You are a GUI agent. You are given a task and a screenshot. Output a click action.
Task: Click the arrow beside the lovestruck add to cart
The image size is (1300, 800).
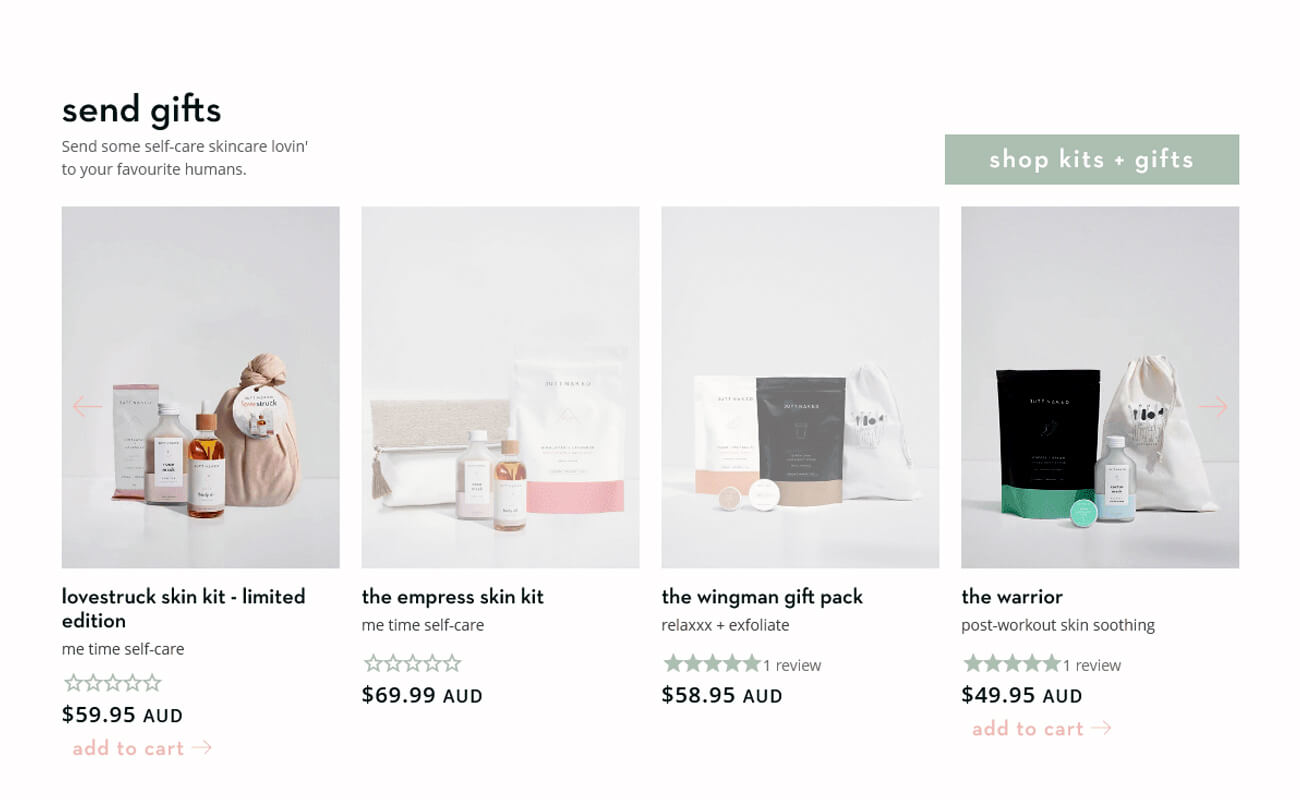pos(202,747)
